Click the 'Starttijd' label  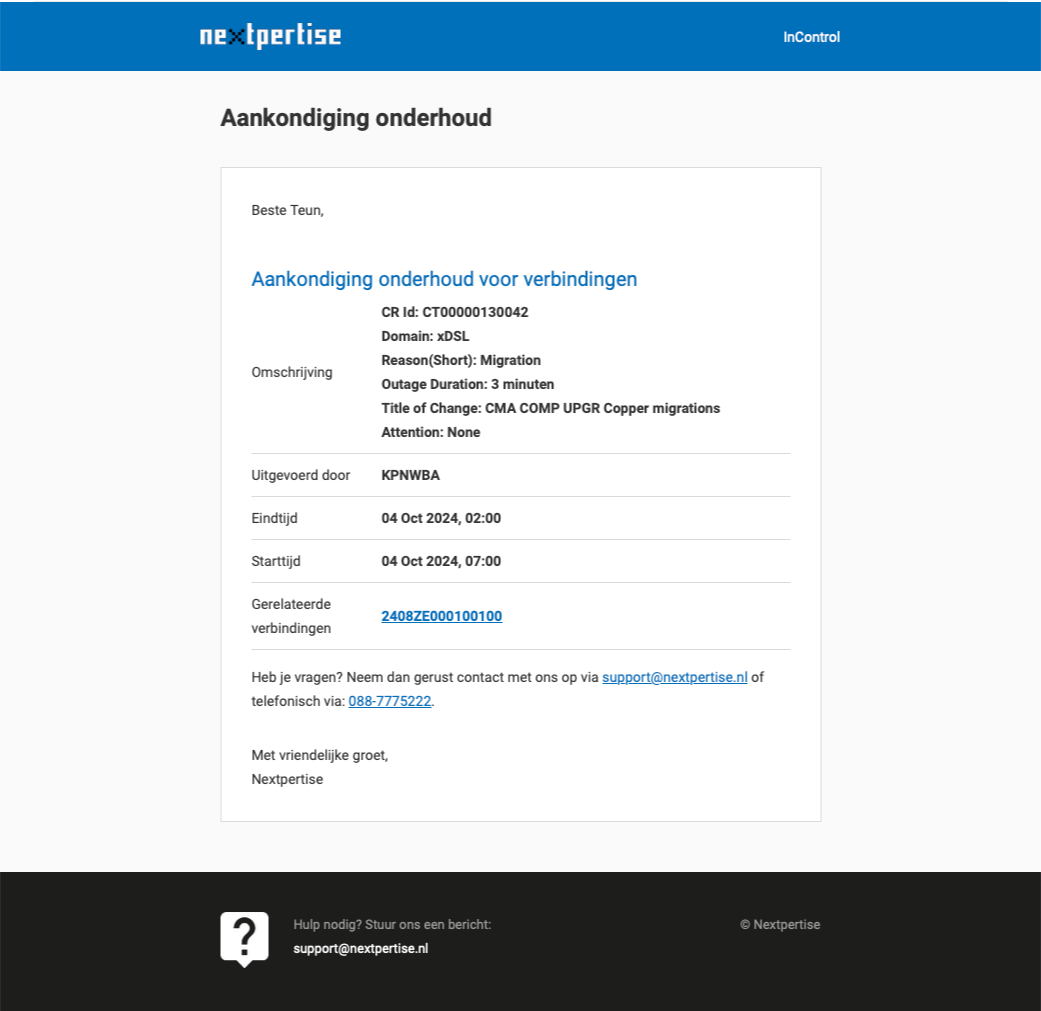pyautogui.click(x=276, y=561)
